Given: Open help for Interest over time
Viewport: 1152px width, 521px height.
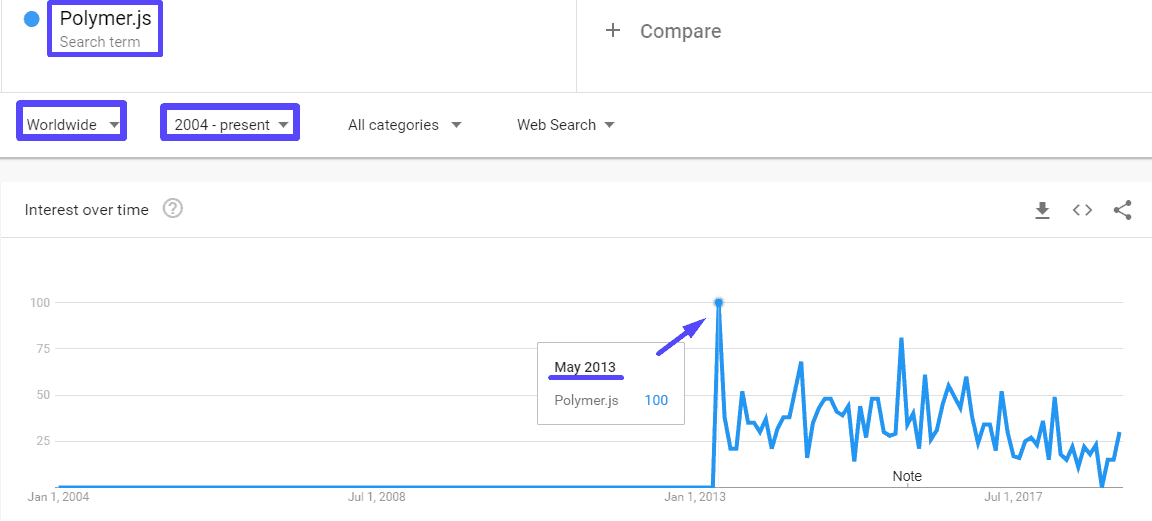Looking at the screenshot, I should point(173,209).
